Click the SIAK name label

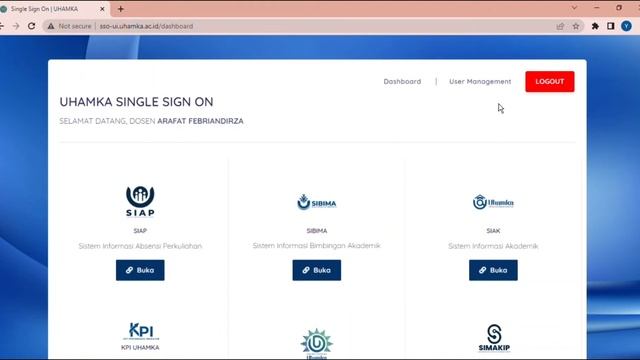pos(493,231)
